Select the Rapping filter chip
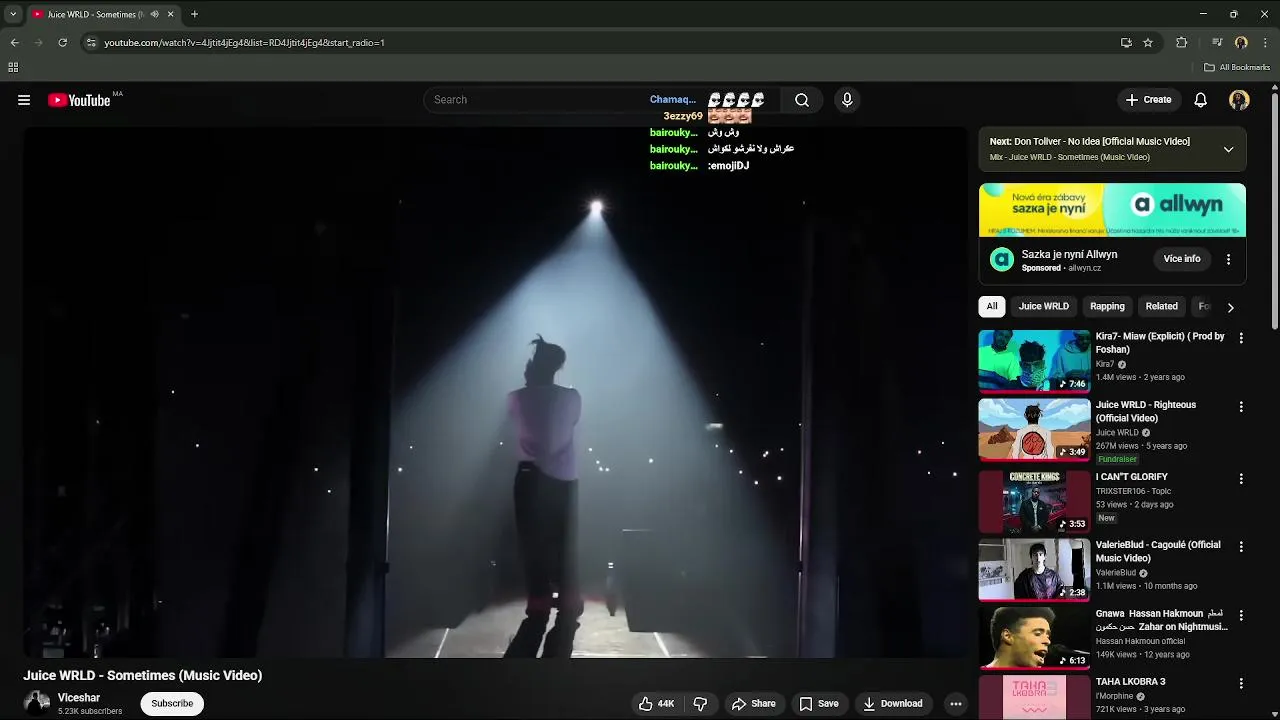1280x720 pixels. click(x=1107, y=306)
